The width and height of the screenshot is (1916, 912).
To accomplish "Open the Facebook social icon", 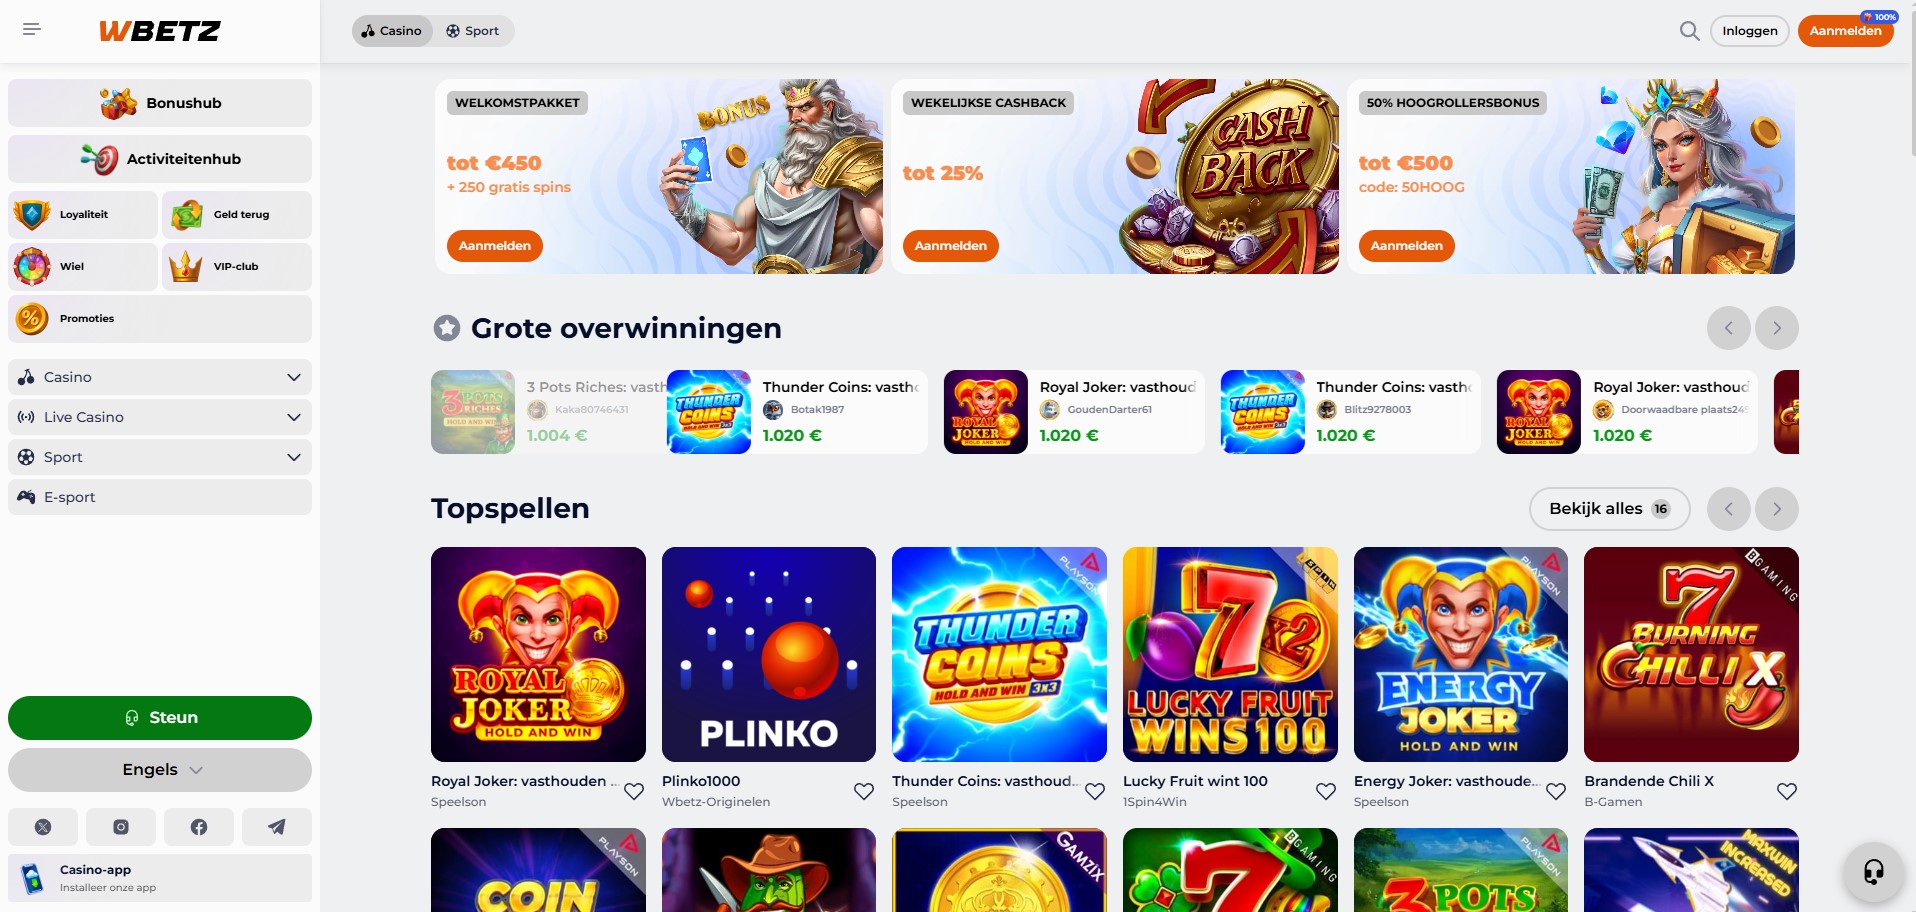I will tap(199, 827).
